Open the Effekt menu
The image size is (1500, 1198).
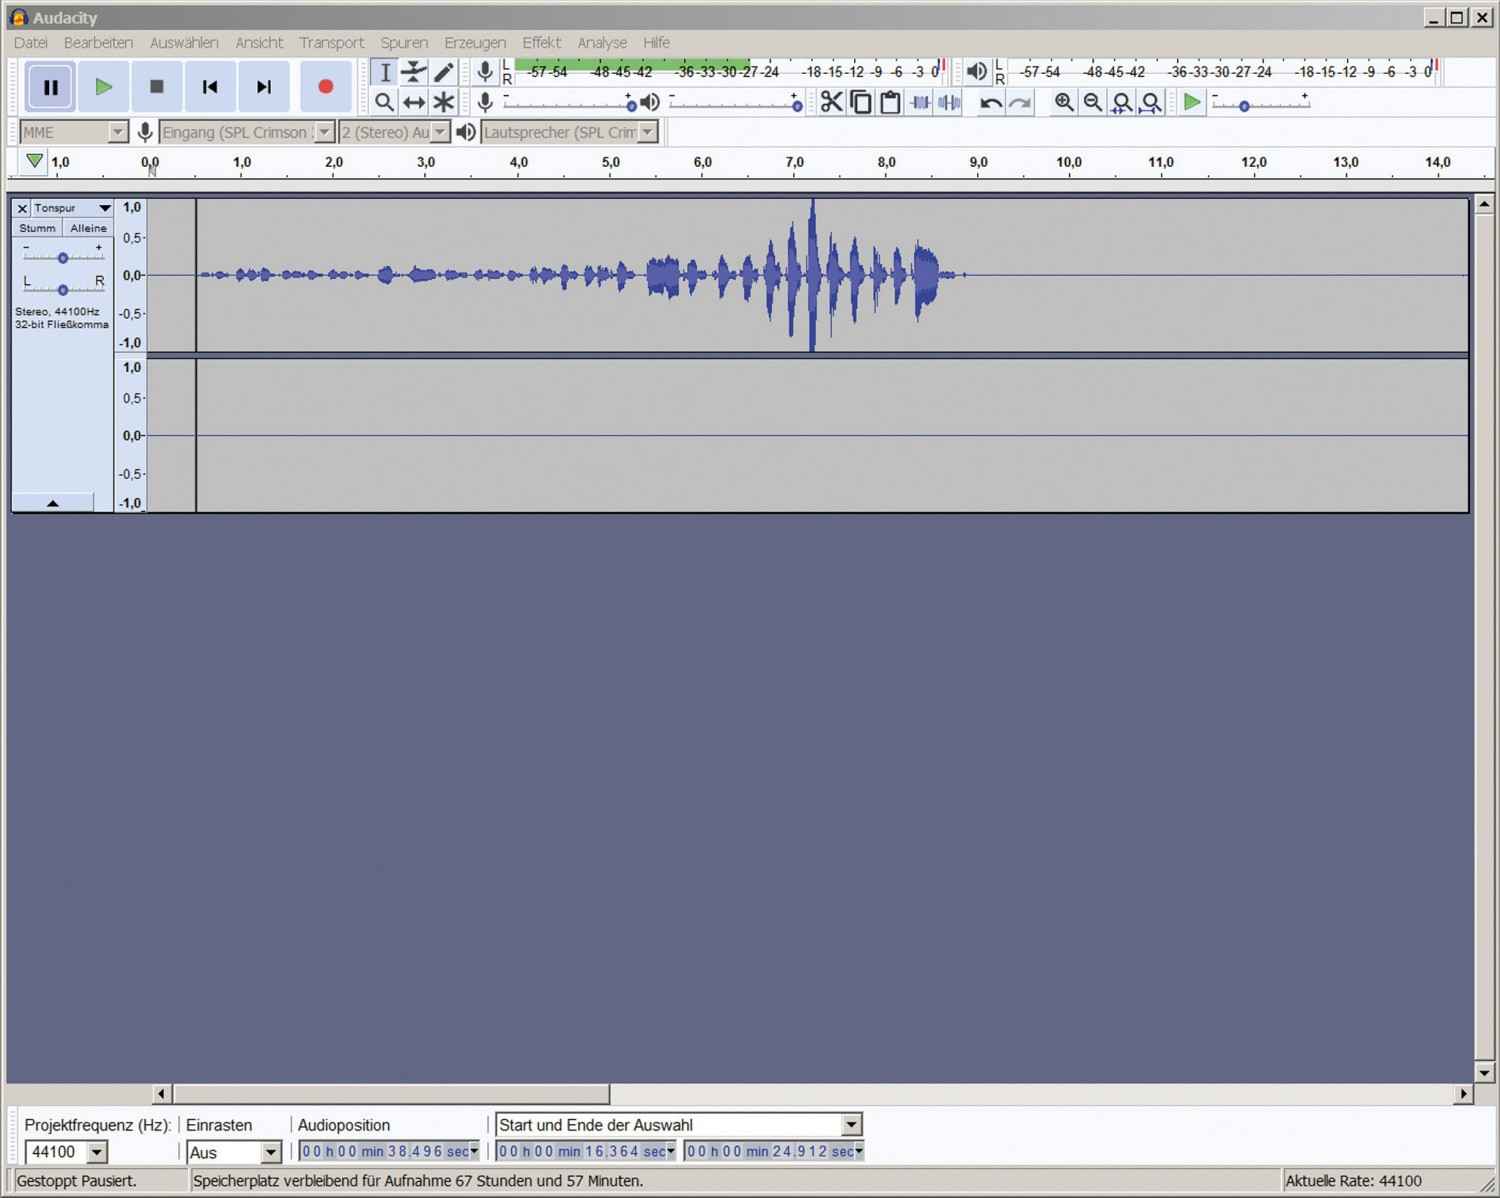click(x=541, y=43)
